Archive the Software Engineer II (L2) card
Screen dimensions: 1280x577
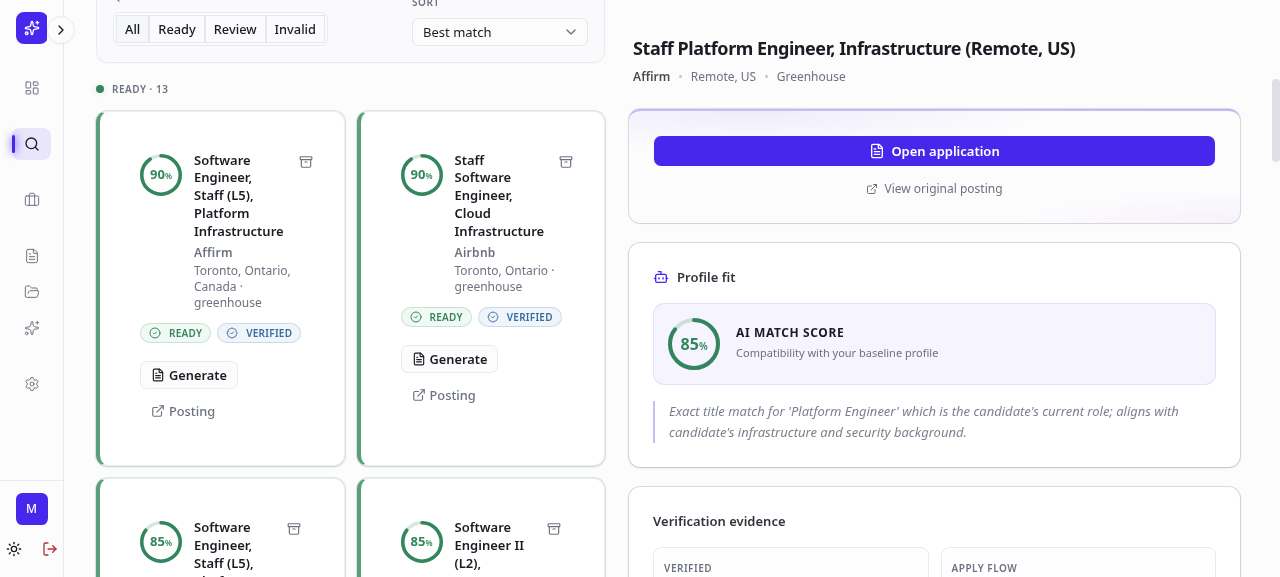[554, 529]
